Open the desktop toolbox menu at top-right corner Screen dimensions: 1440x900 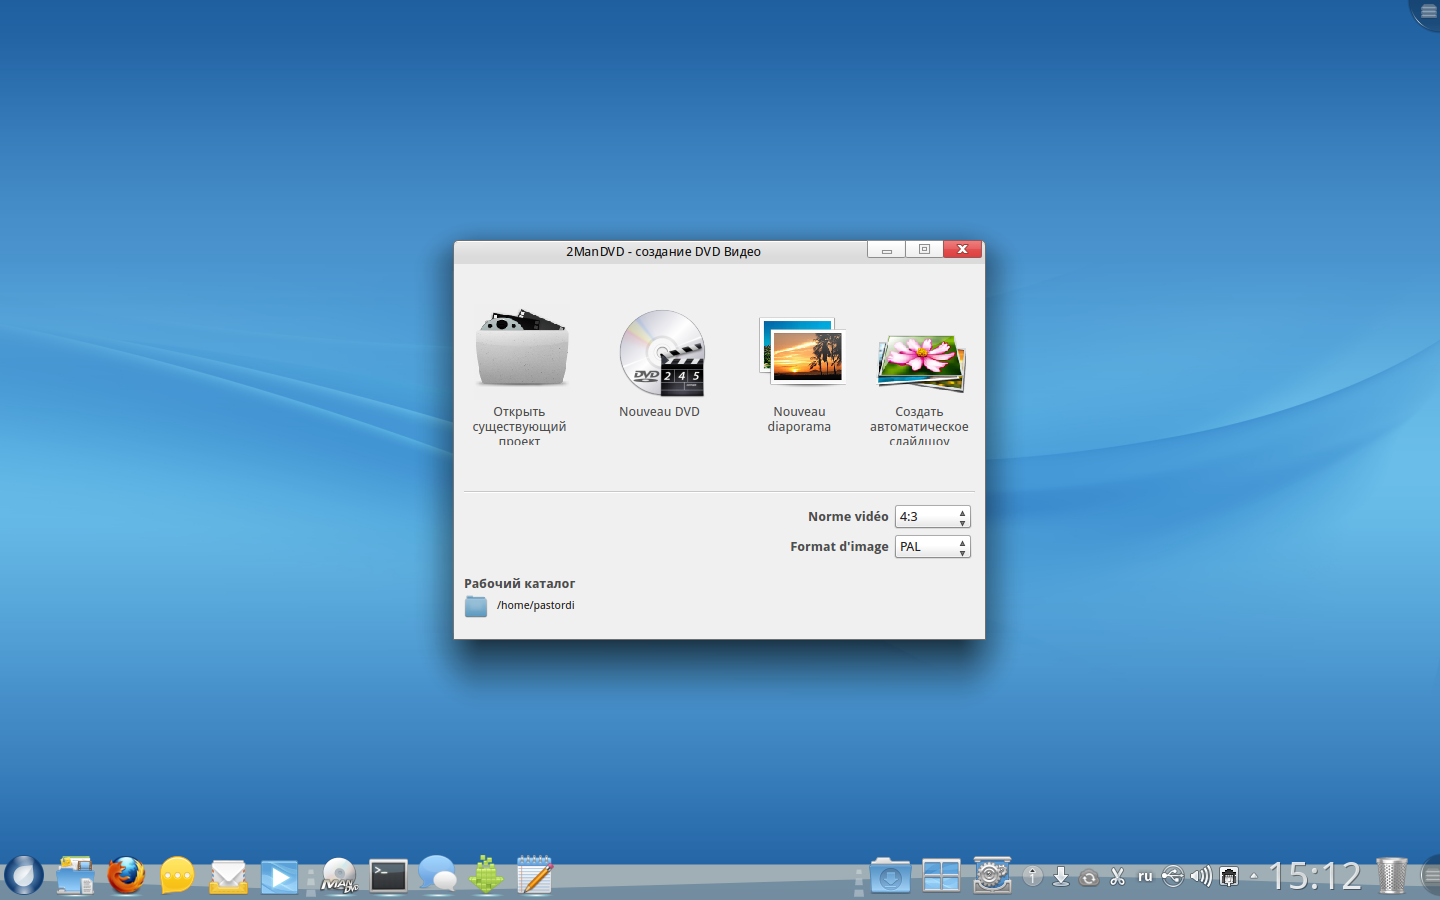(x=1427, y=11)
